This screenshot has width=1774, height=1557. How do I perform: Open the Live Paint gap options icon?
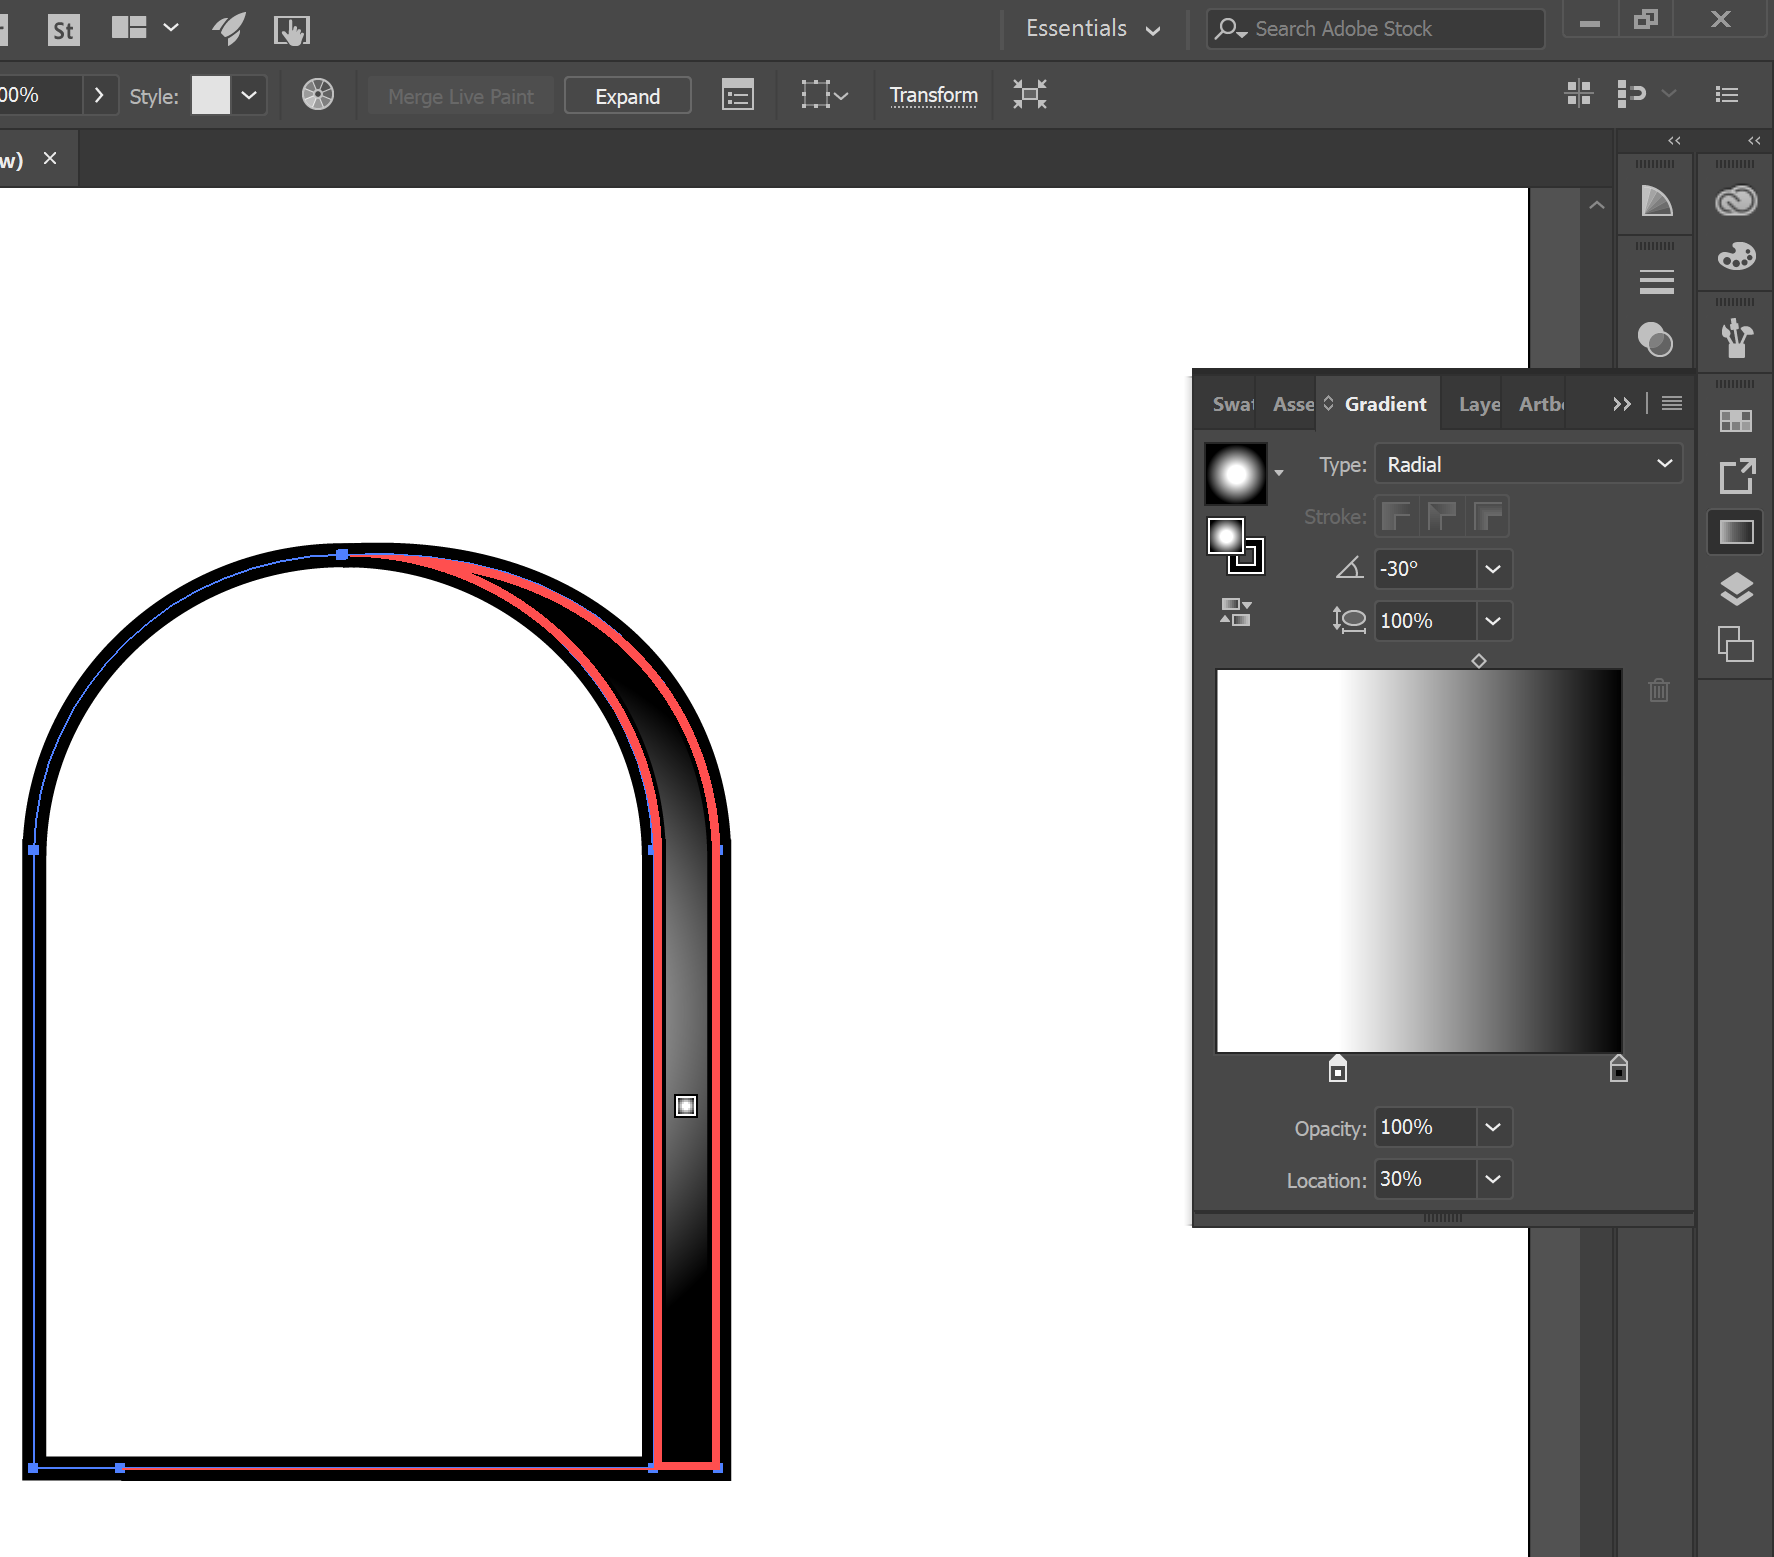pyautogui.click(x=737, y=95)
